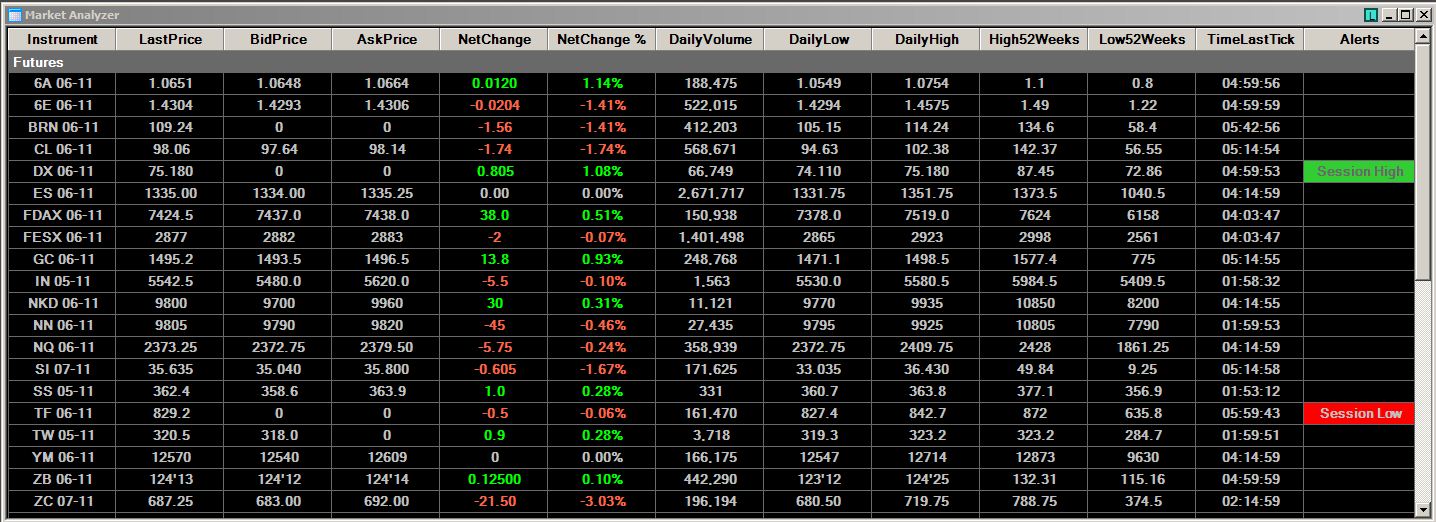
Task: Click the BidPrice column header
Action: coord(278,39)
